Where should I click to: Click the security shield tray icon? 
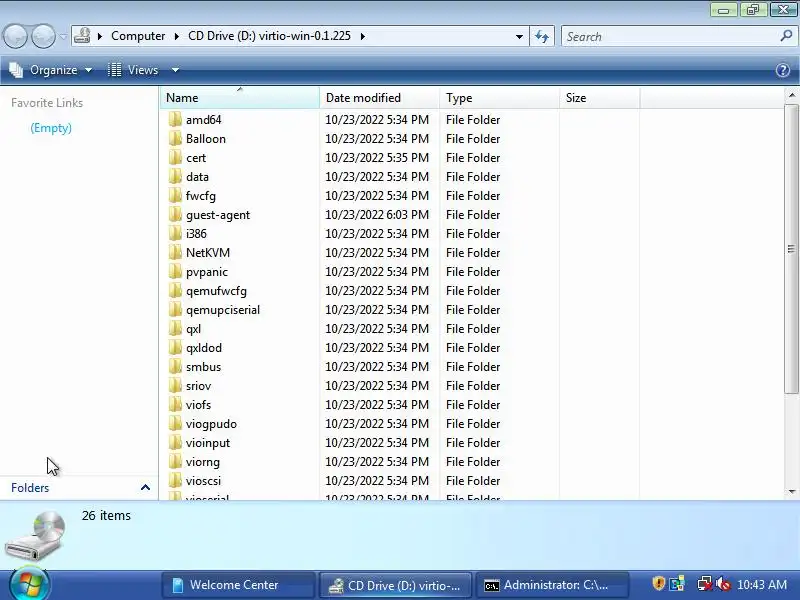pos(658,583)
